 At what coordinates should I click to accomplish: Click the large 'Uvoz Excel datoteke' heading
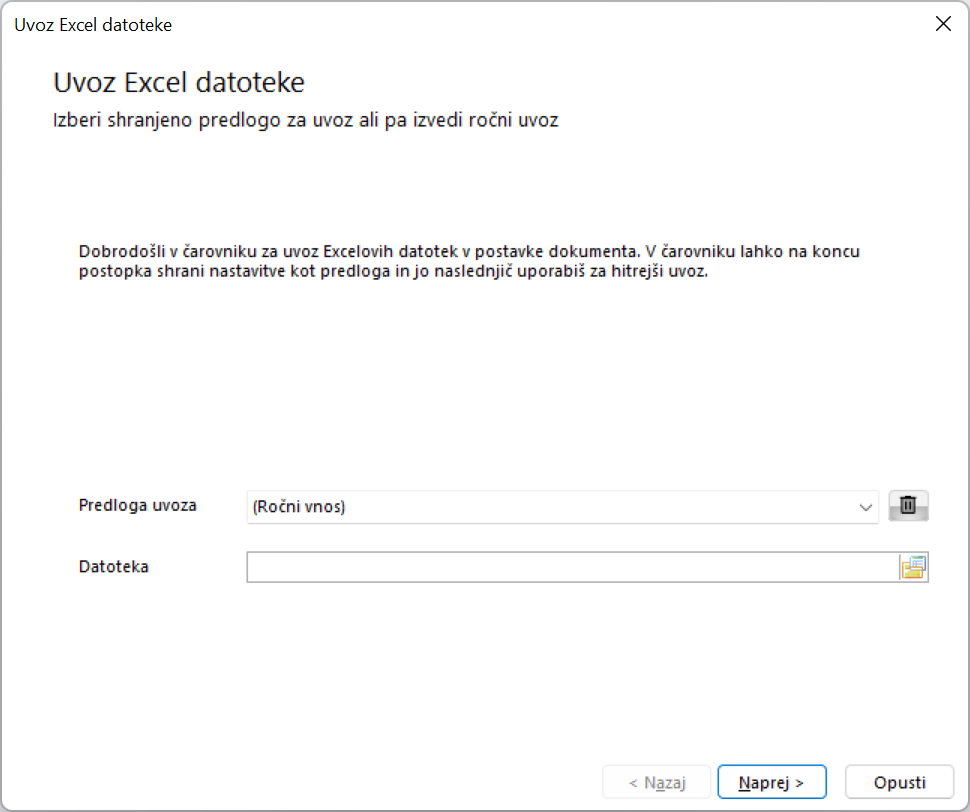tap(179, 82)
